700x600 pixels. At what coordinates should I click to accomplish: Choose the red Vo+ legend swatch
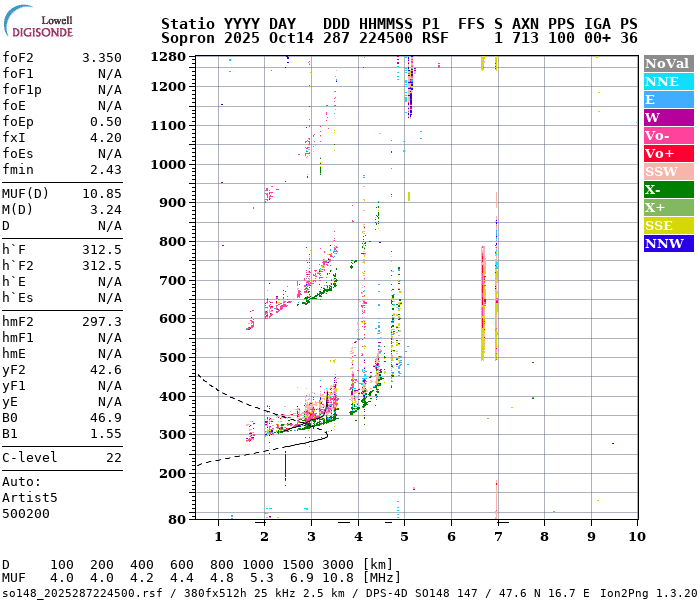coord(667,153)
